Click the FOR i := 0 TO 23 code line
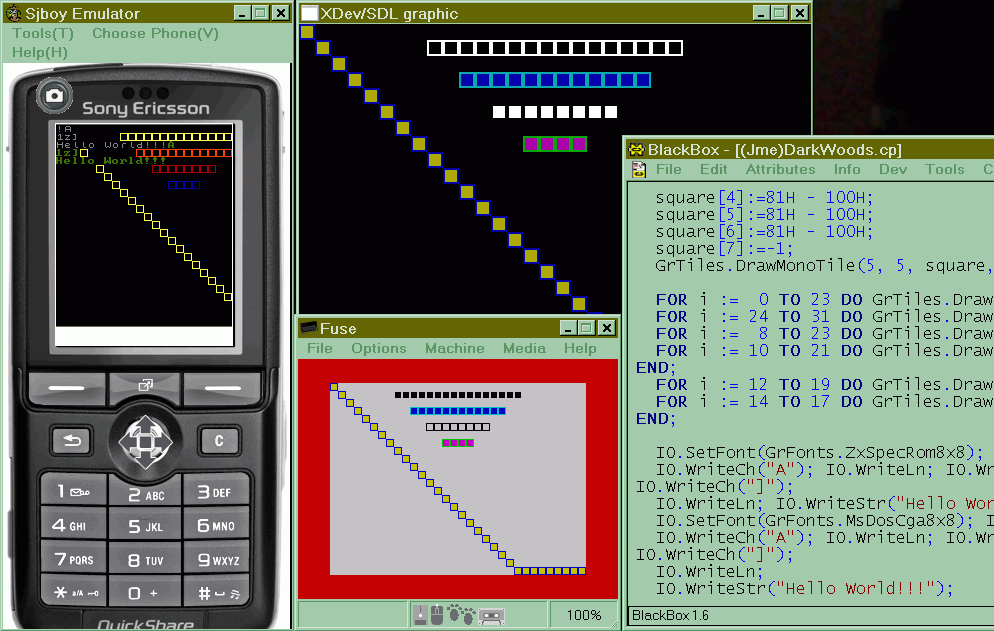 823,300
